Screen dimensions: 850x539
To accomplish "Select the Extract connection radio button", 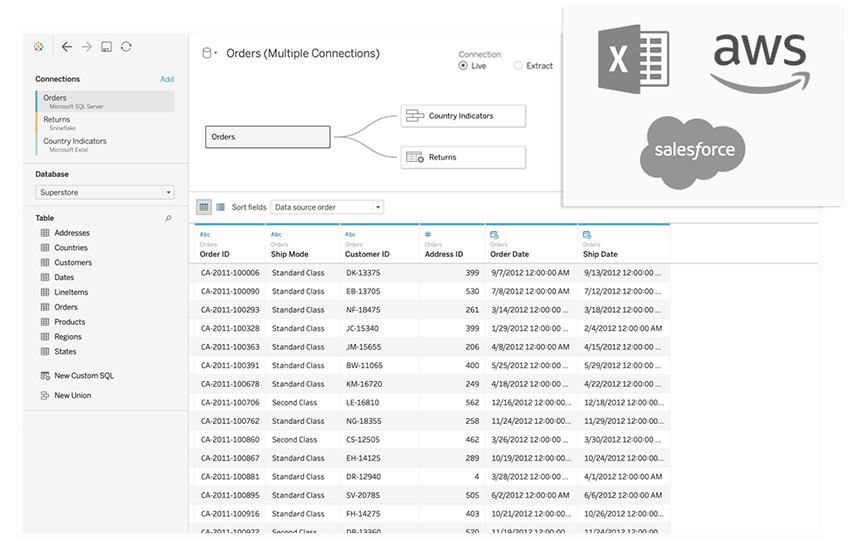I will 517,66.
